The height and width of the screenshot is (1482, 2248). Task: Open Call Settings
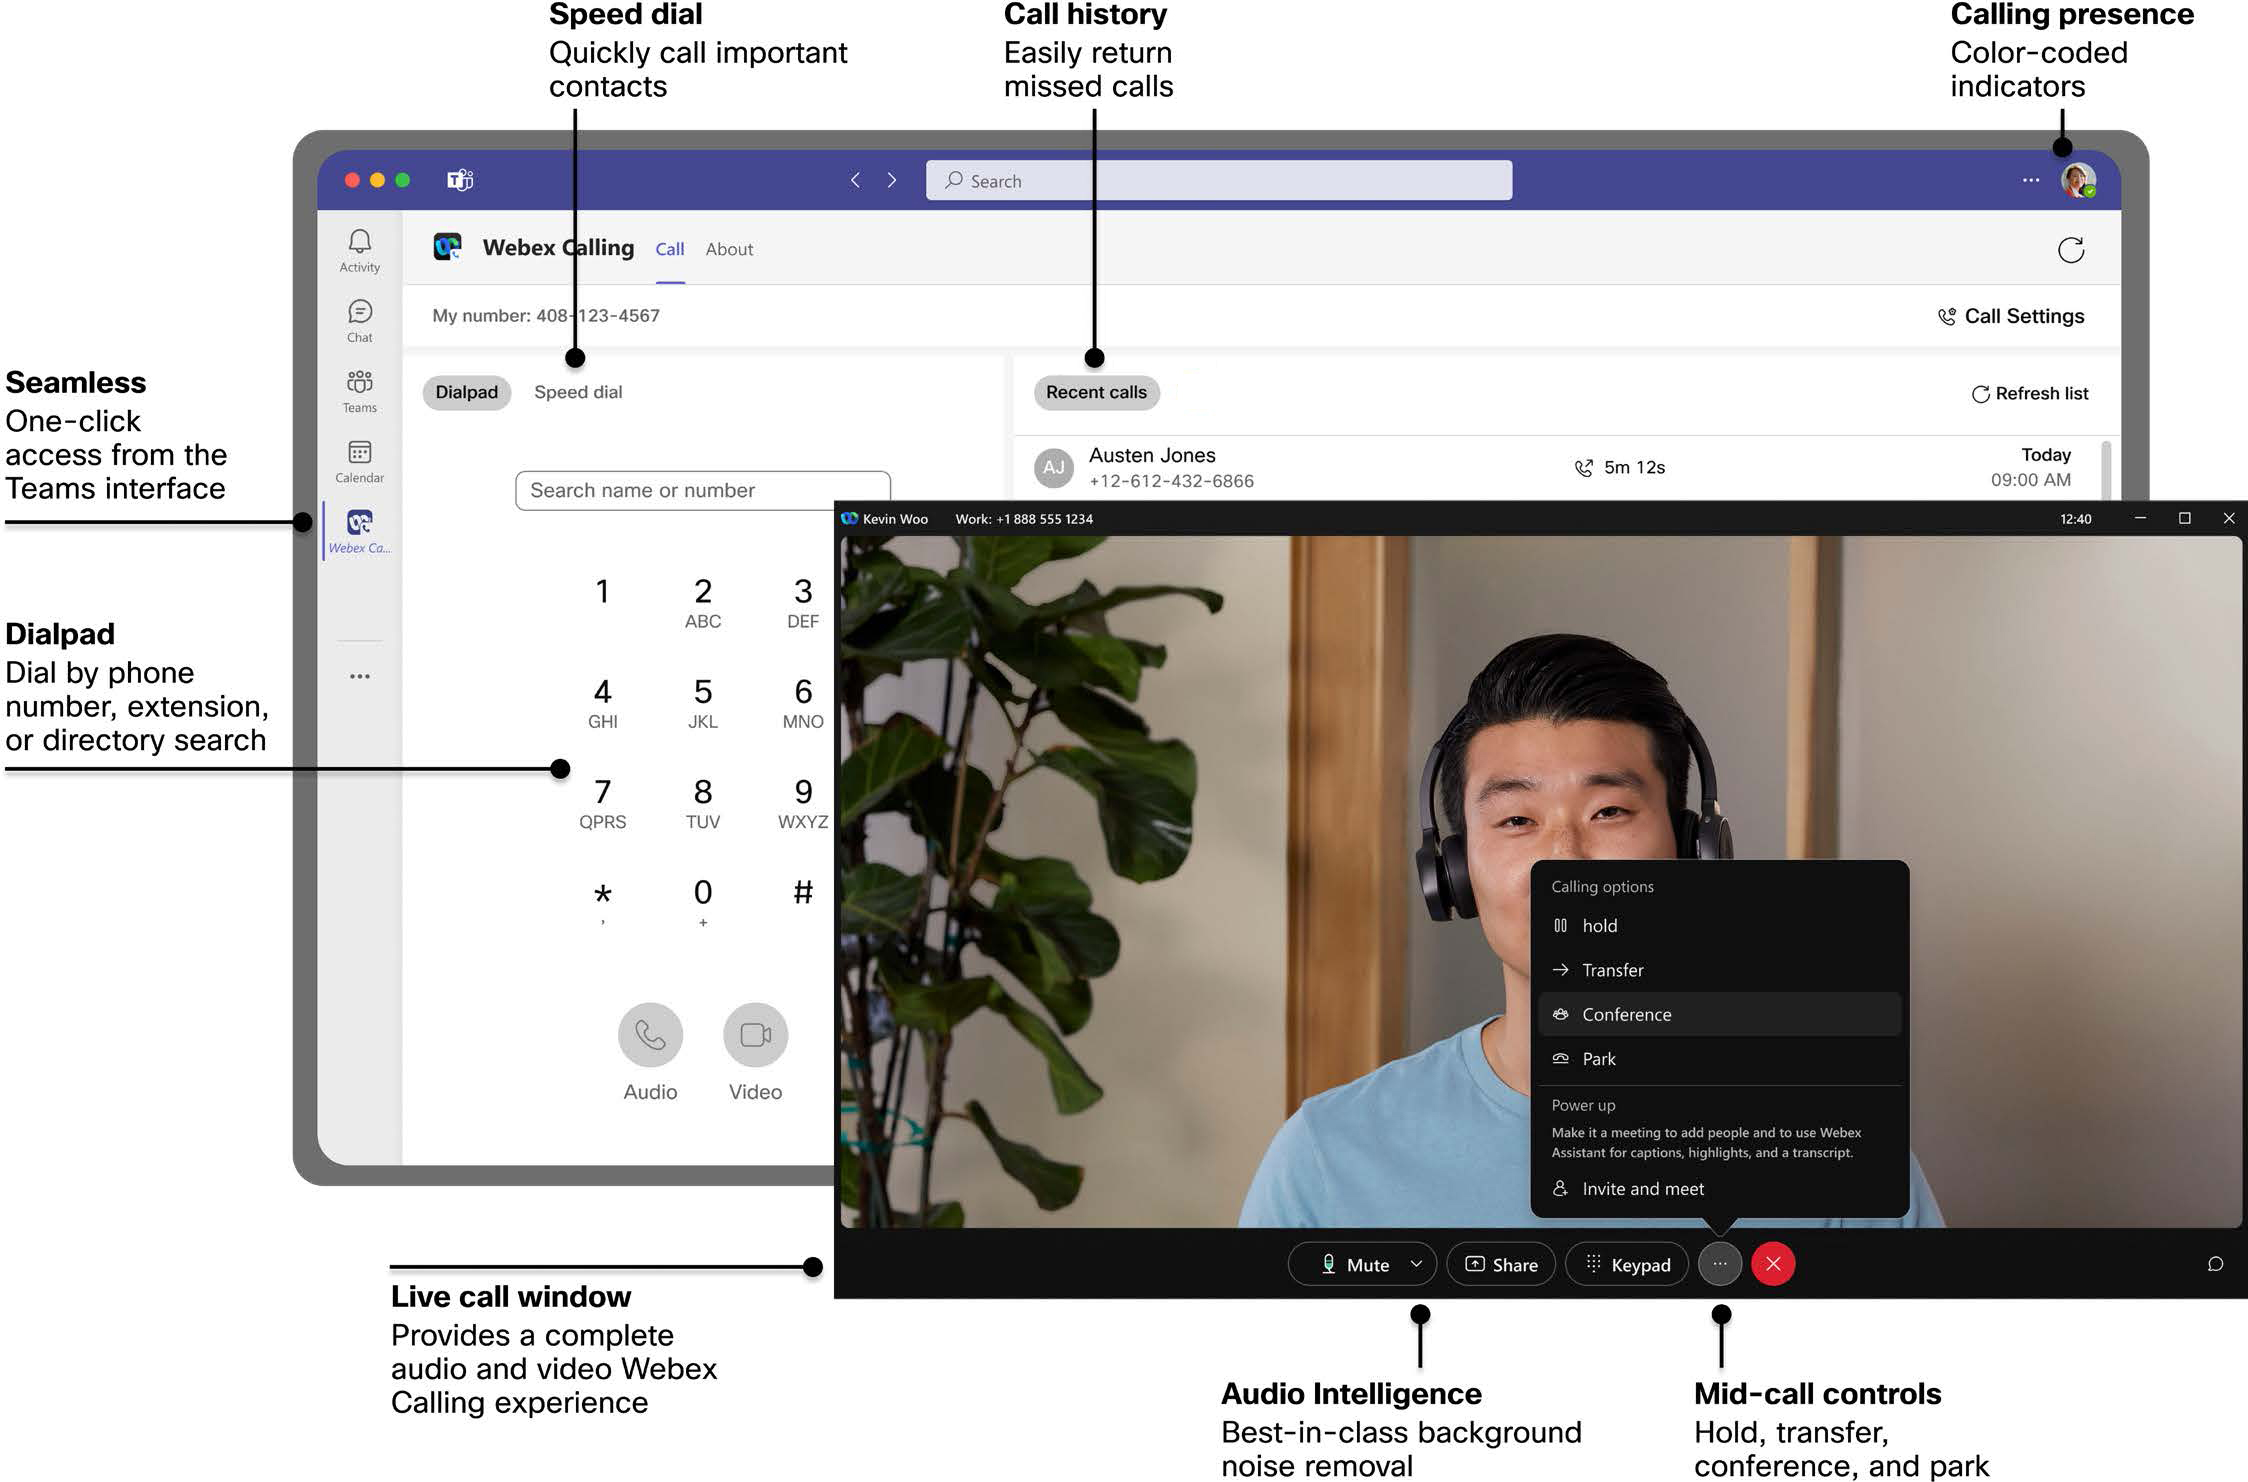click(2011, 316)
